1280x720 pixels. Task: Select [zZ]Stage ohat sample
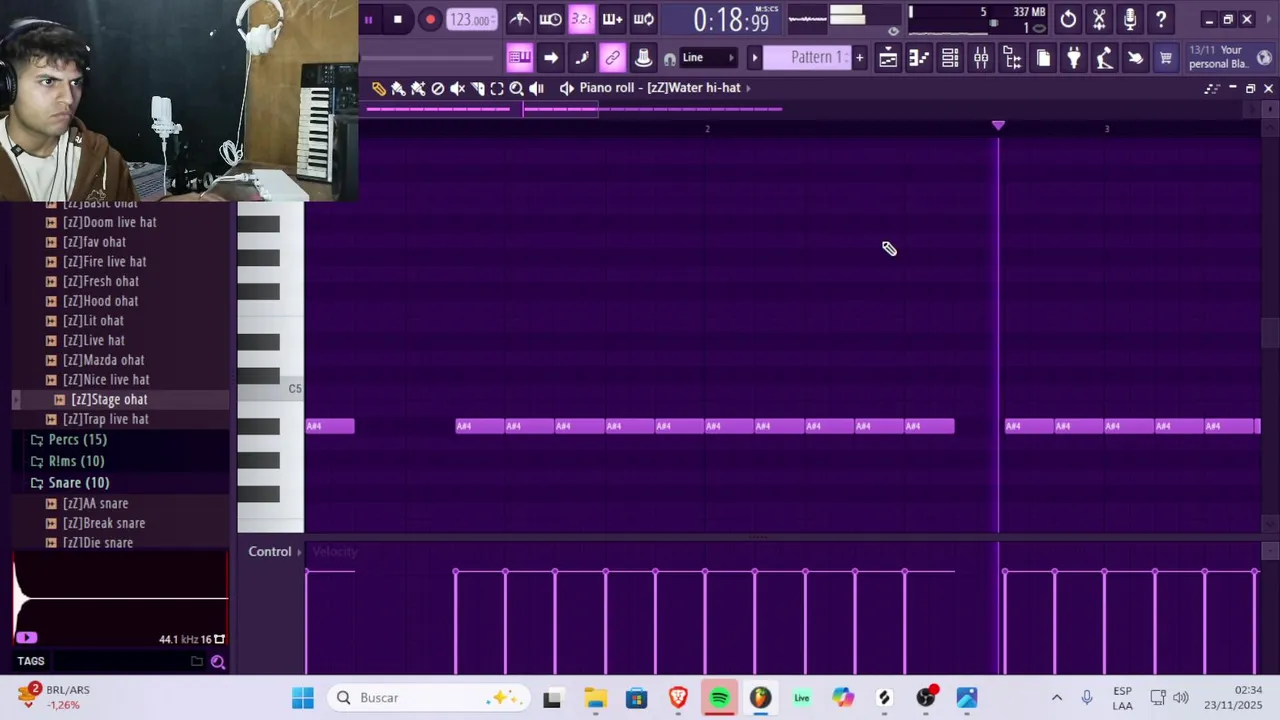(109, 399)
